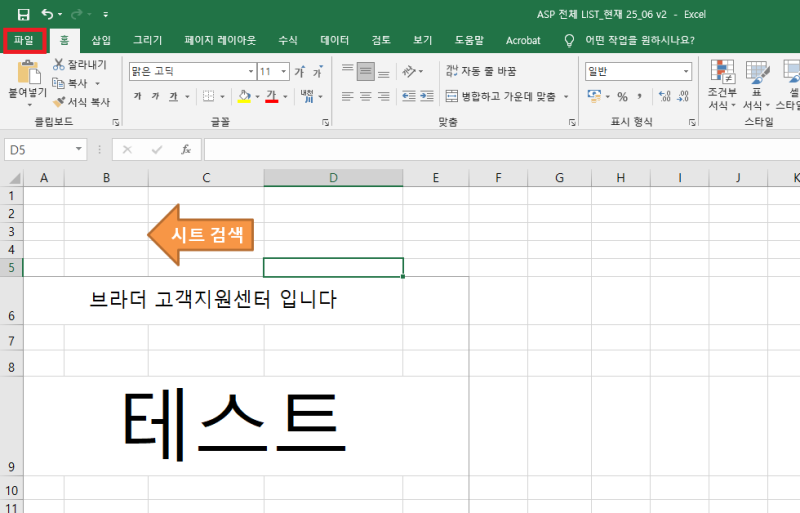The image size is (800, 513).
Task: Click the 붙여넣기 paste icon
Action: (29, 72)
